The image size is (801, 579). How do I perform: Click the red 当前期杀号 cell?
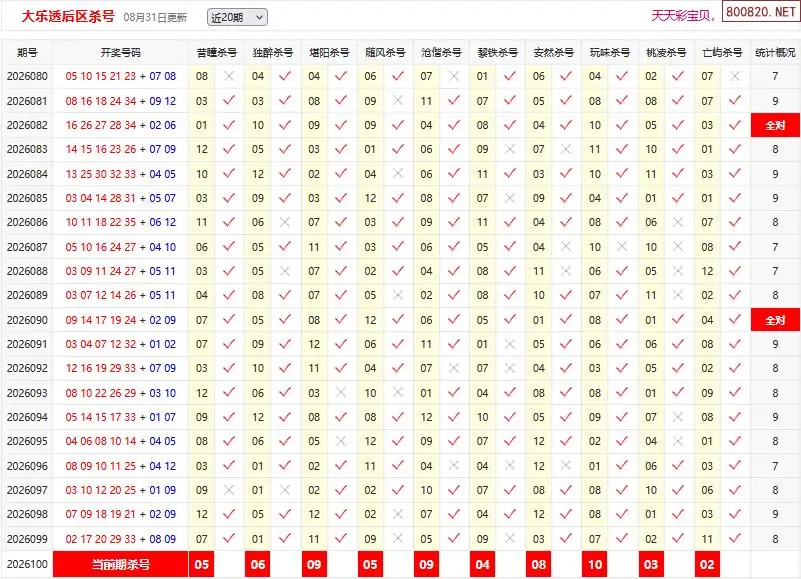pos(121,564)
